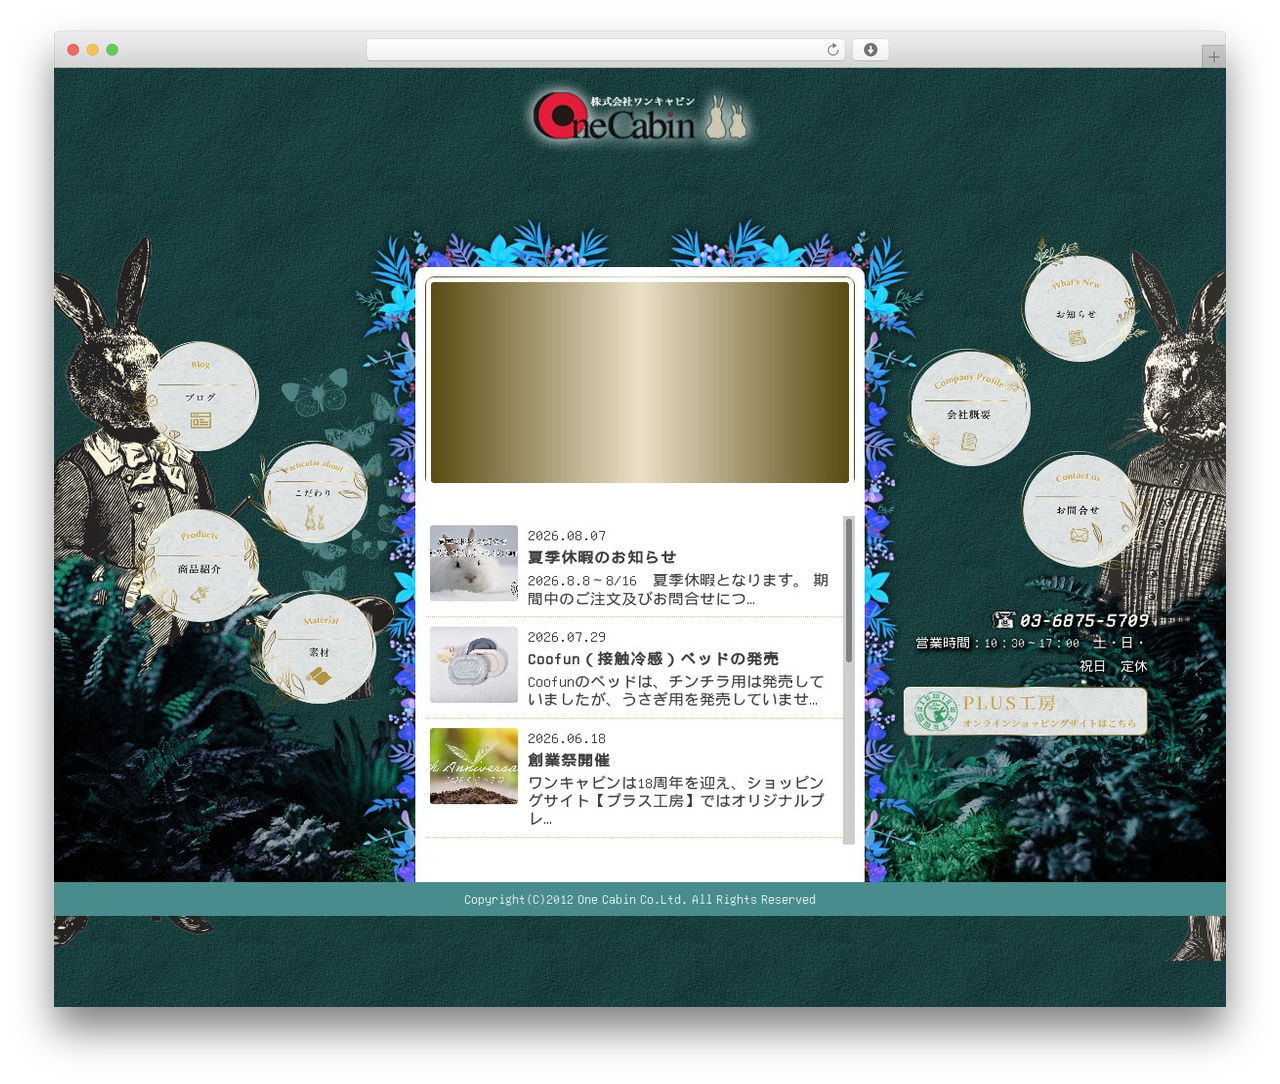Click the date 2026.07.29
The height and width of the screenshot is (1084, 1280).
click(x=567, y=637)
